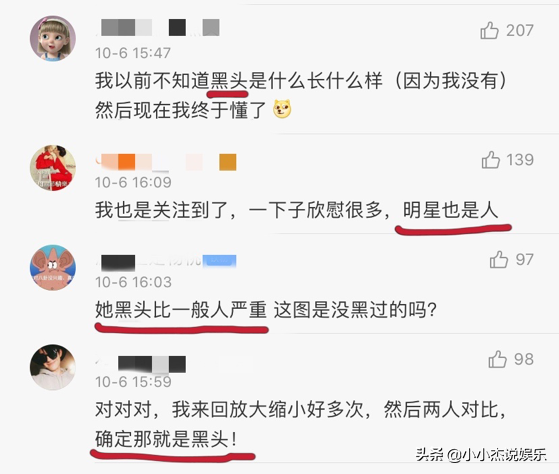The height and width of the screenshot is (474, 559).
Task: Click the doge emoji in first comment
Action: coord(282,109)
